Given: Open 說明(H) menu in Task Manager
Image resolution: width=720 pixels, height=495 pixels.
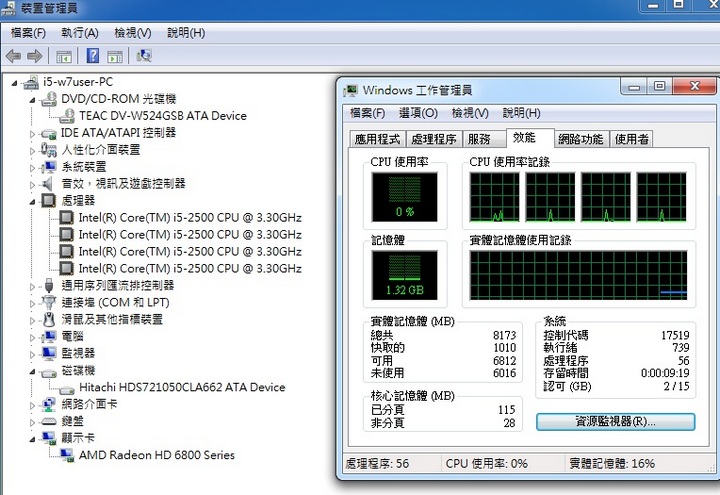Looking at the screenshot, I should coord(521,113).
